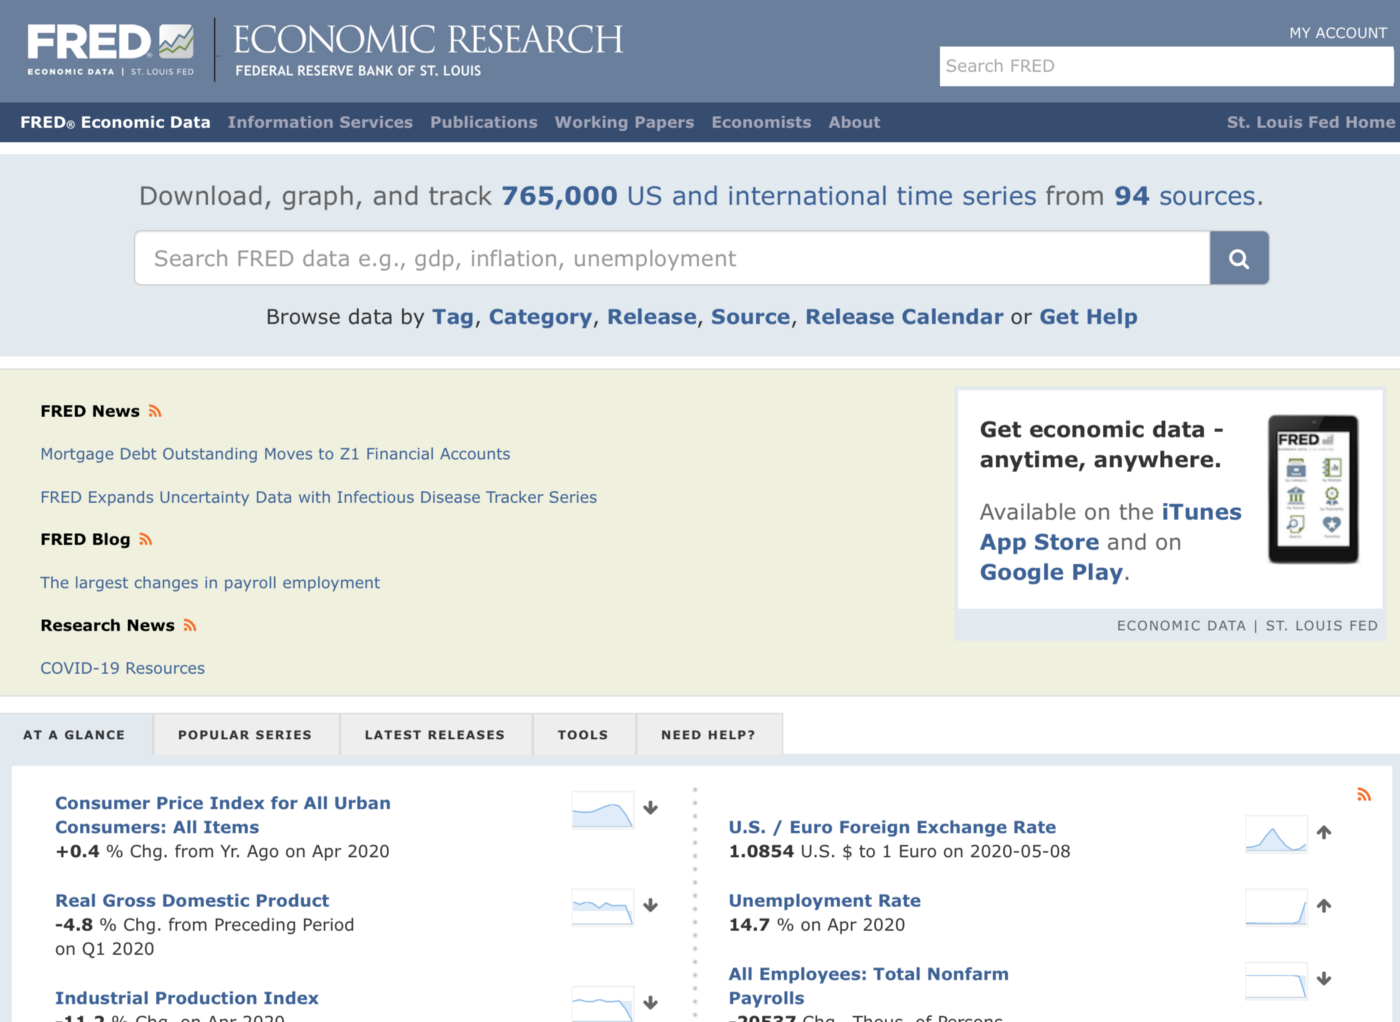
Task: Click the Real GDP down arrow icon
Action: pos(650,905)
